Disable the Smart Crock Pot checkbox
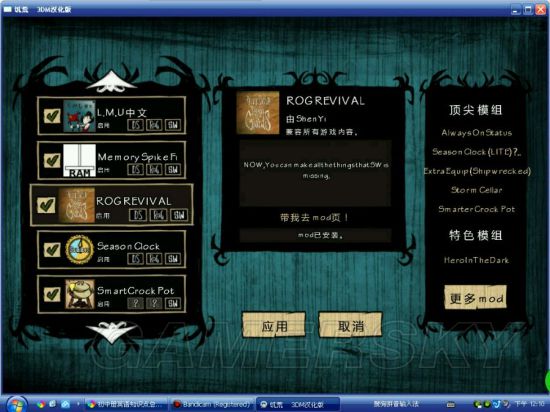This screenshot has height=412, width=550. coord(52,294)
